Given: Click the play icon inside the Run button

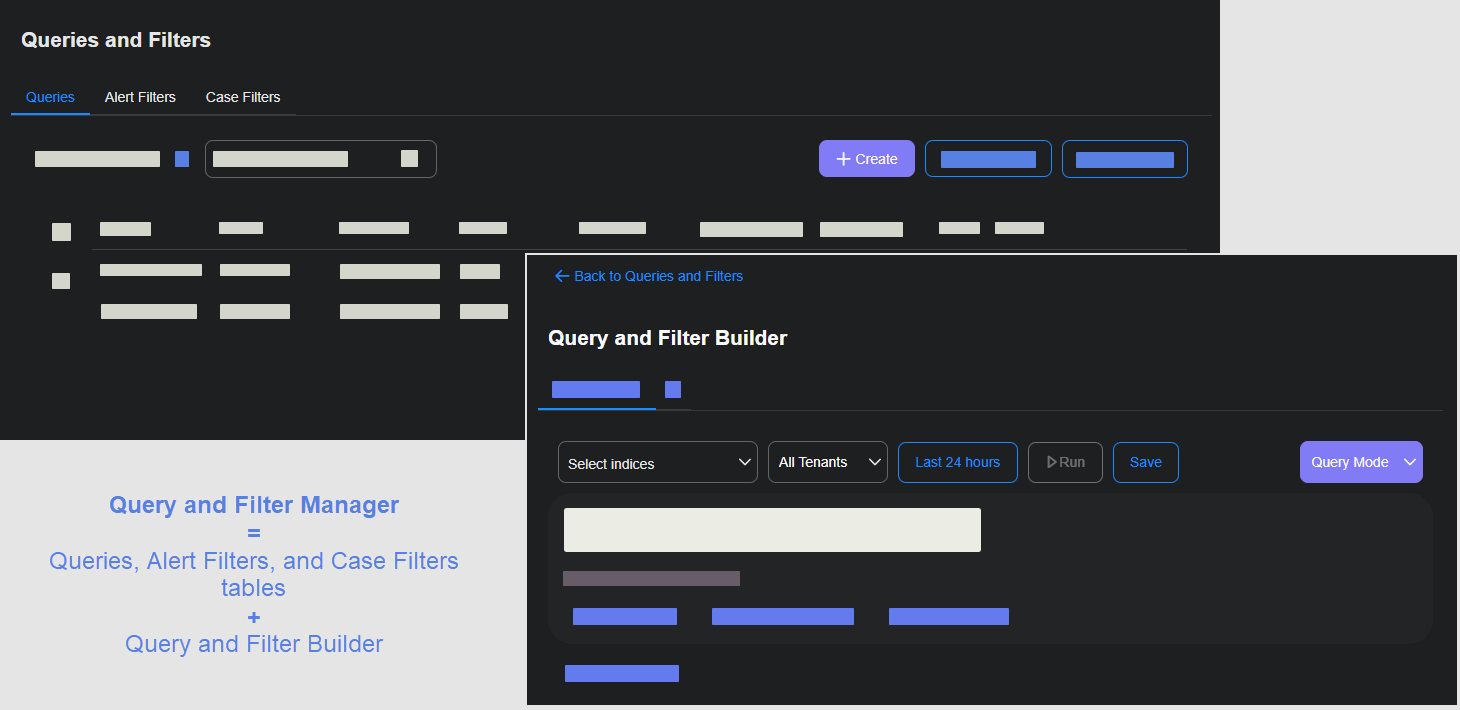Looking at the screenshot, I should click(x=1052, y=462).
